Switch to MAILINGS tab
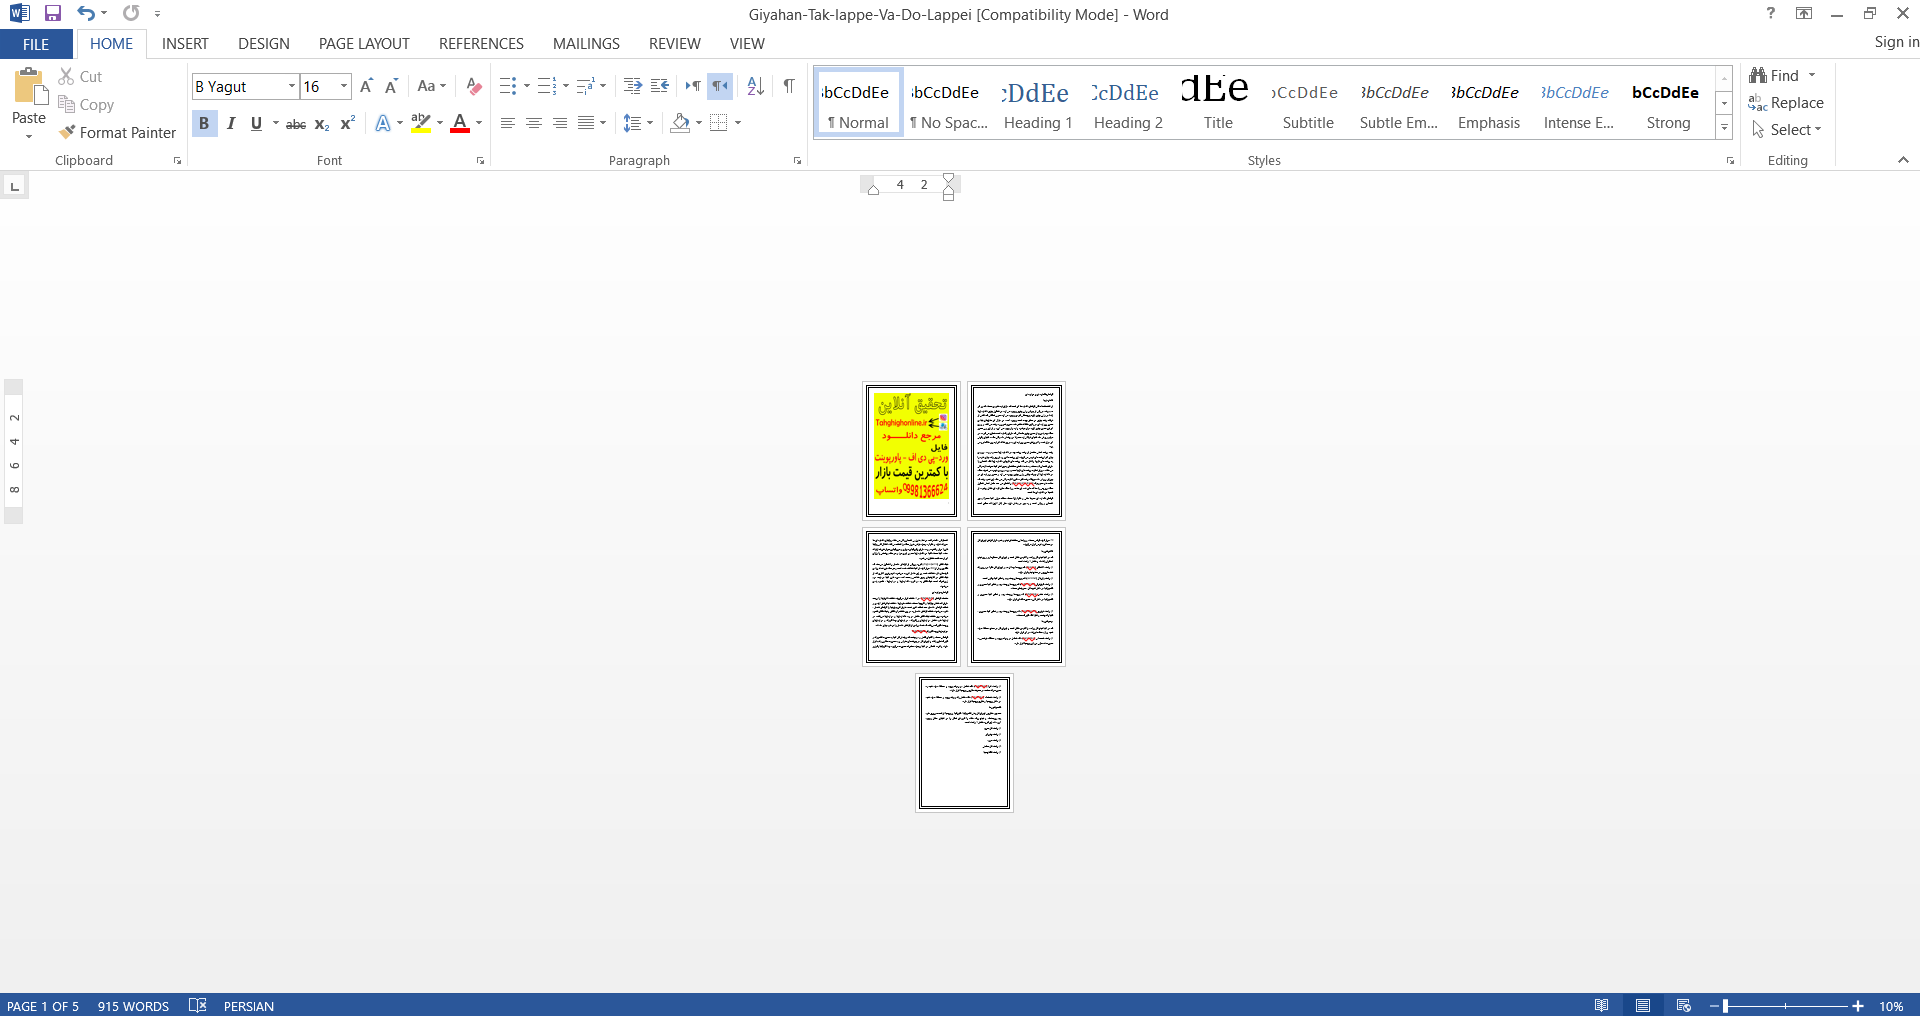 [x=586, y=44]
